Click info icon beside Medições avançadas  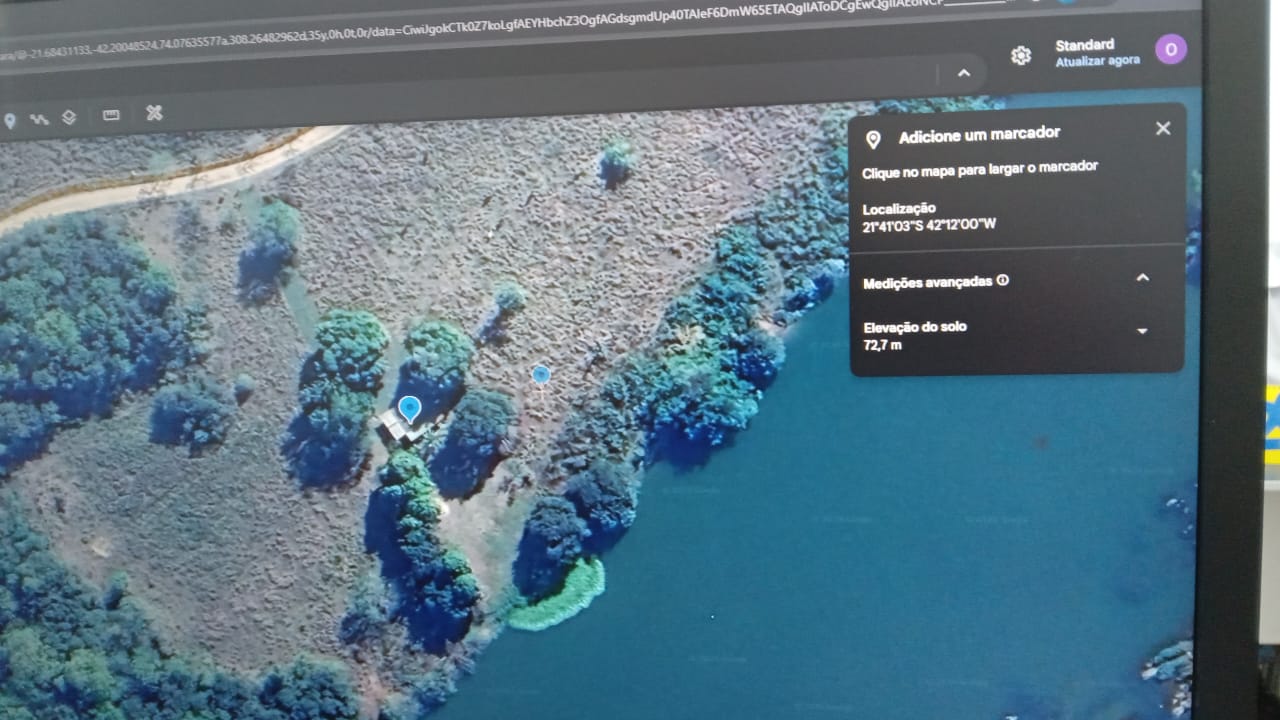coord(1003,281)
